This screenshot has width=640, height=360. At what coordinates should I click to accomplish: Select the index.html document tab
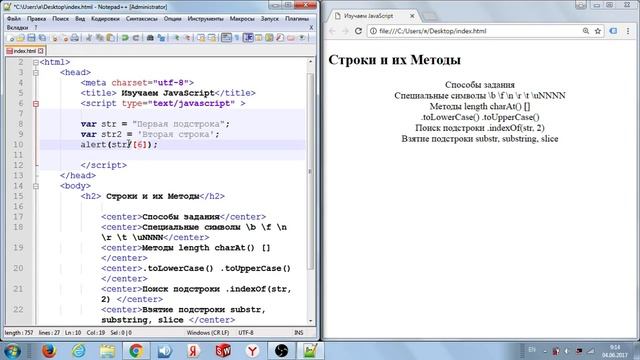point(24,51)
